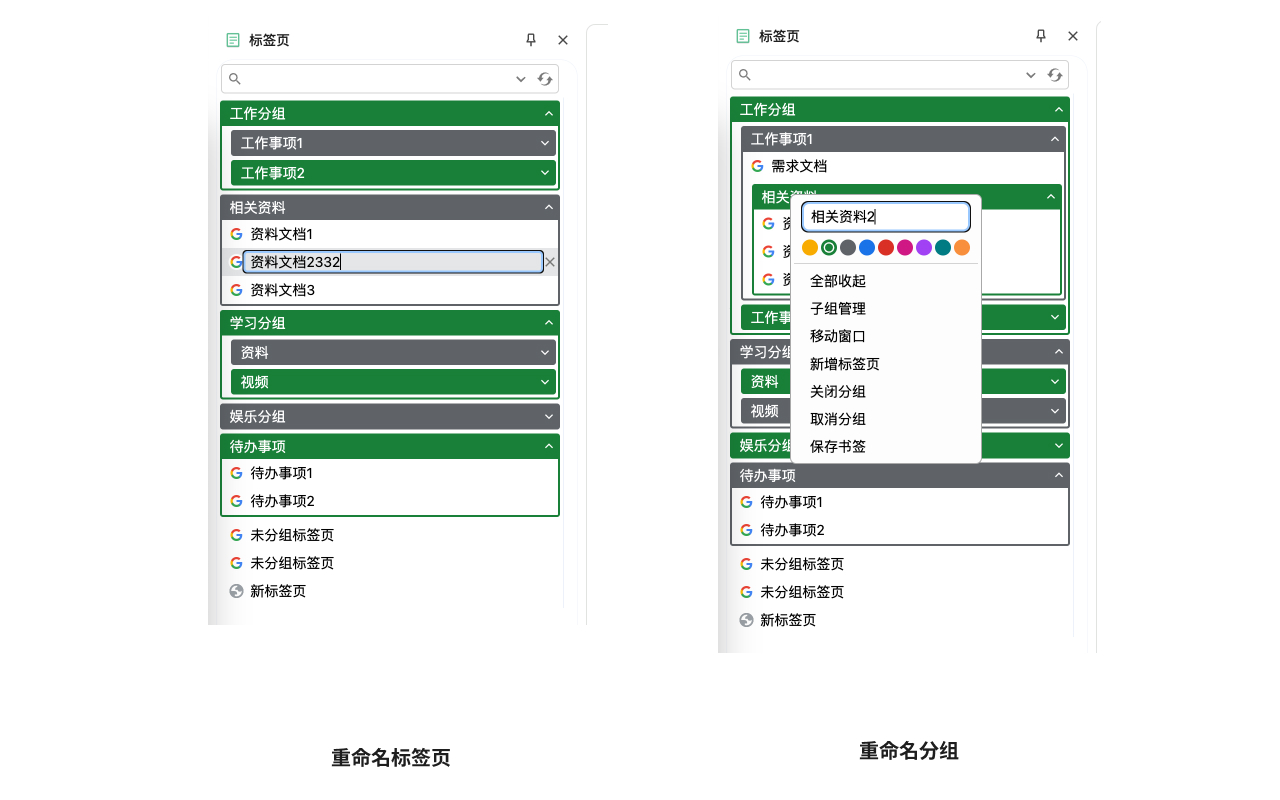Collapse the 待办事项 section
1280x800 pixels.
[x=548, y=446]
